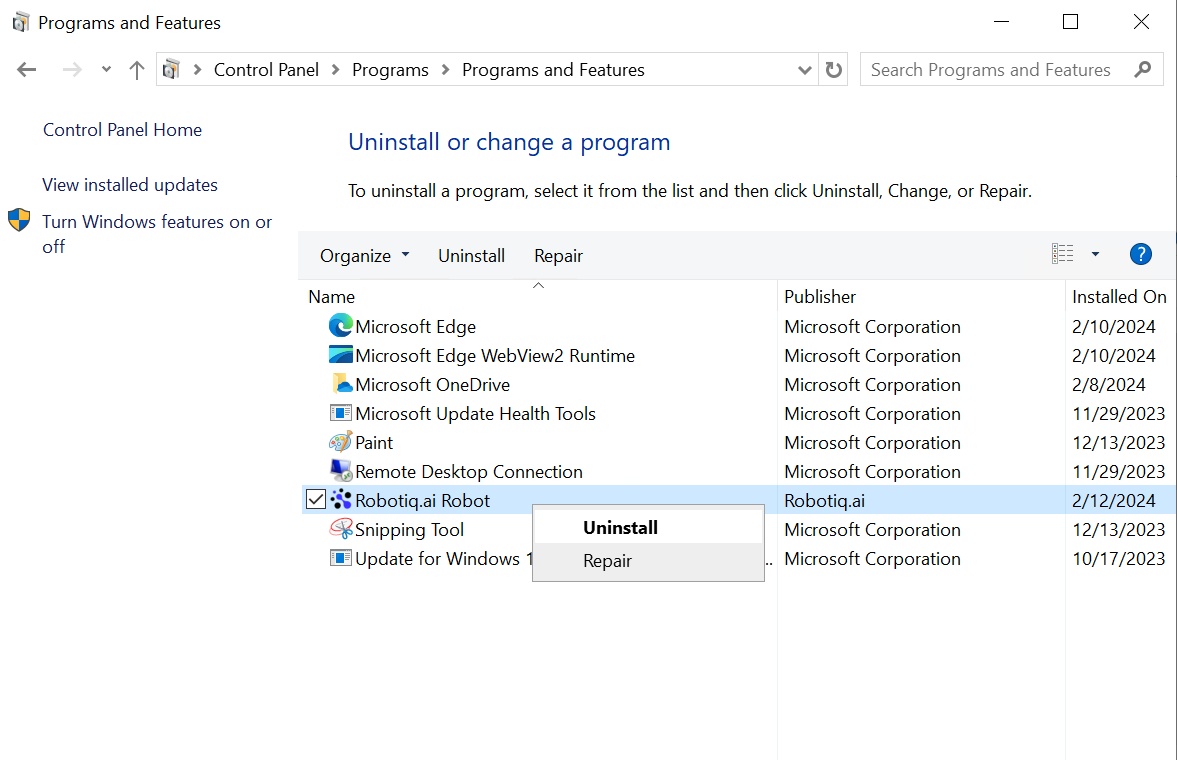Image resolution: width=1177 pixels, height=760 pixels.
Task: Open the view options dropdown arrow
Action: point(1095,255)
